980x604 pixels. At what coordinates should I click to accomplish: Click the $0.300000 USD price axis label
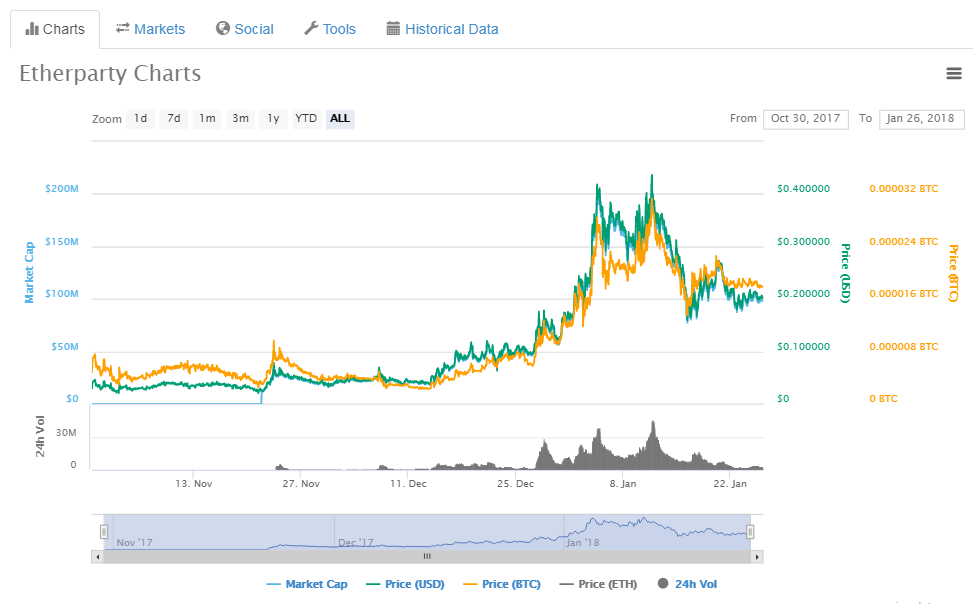tap(804, 242)
